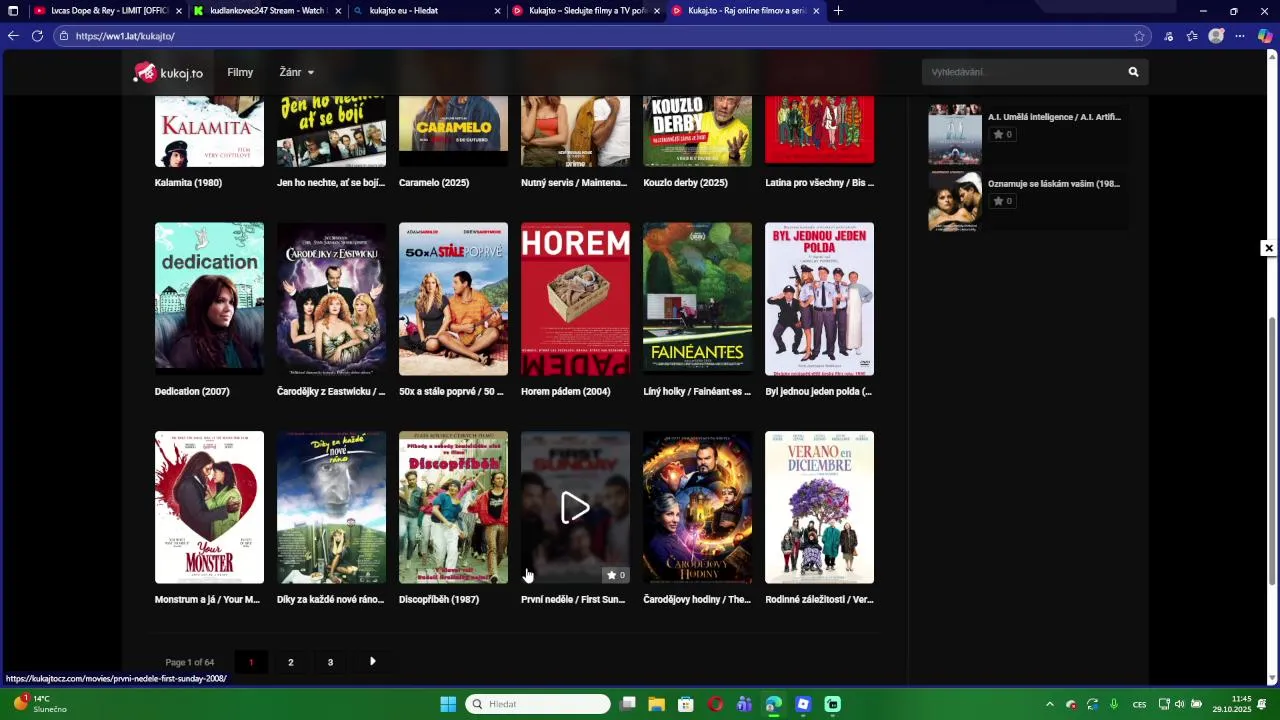Open Monstrum a já Your Monster poster
This screenshot has height=720, width=1280.
pos(209,507)
